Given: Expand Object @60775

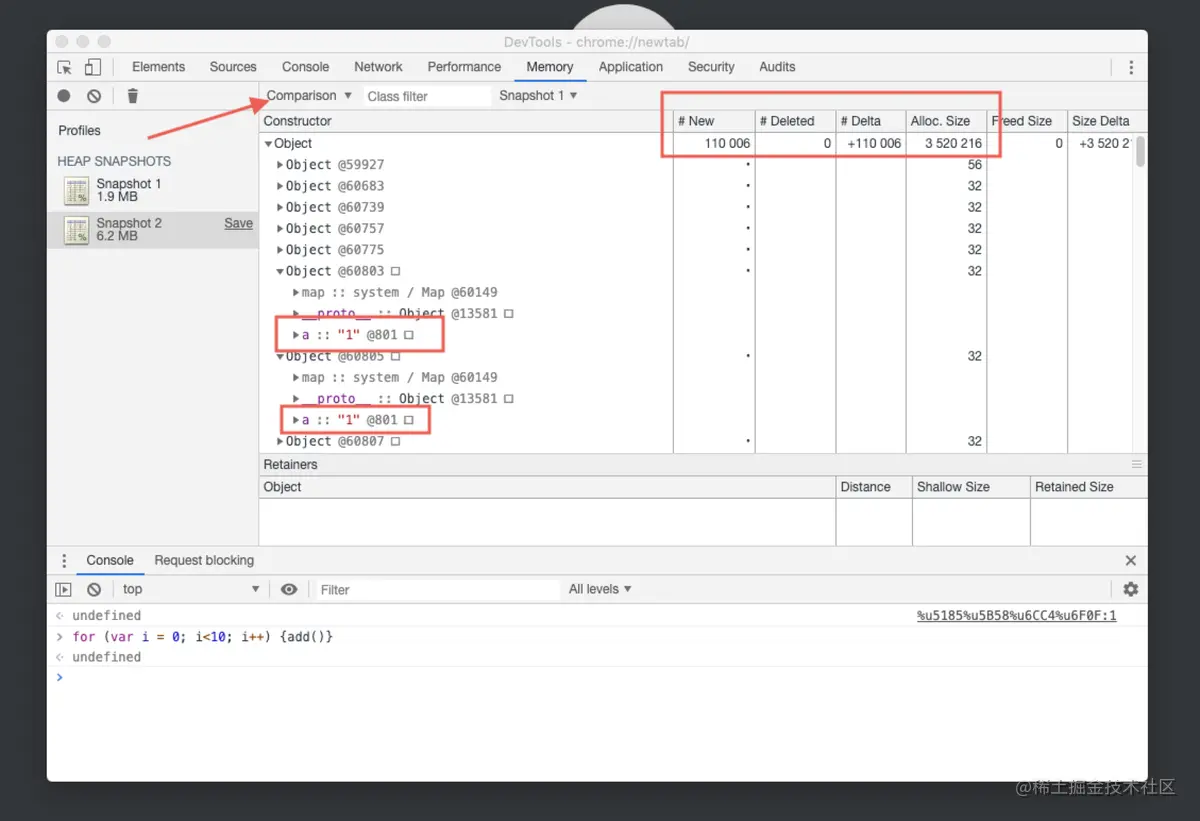Looking at the screenshot, I should (x=280, y=250).
